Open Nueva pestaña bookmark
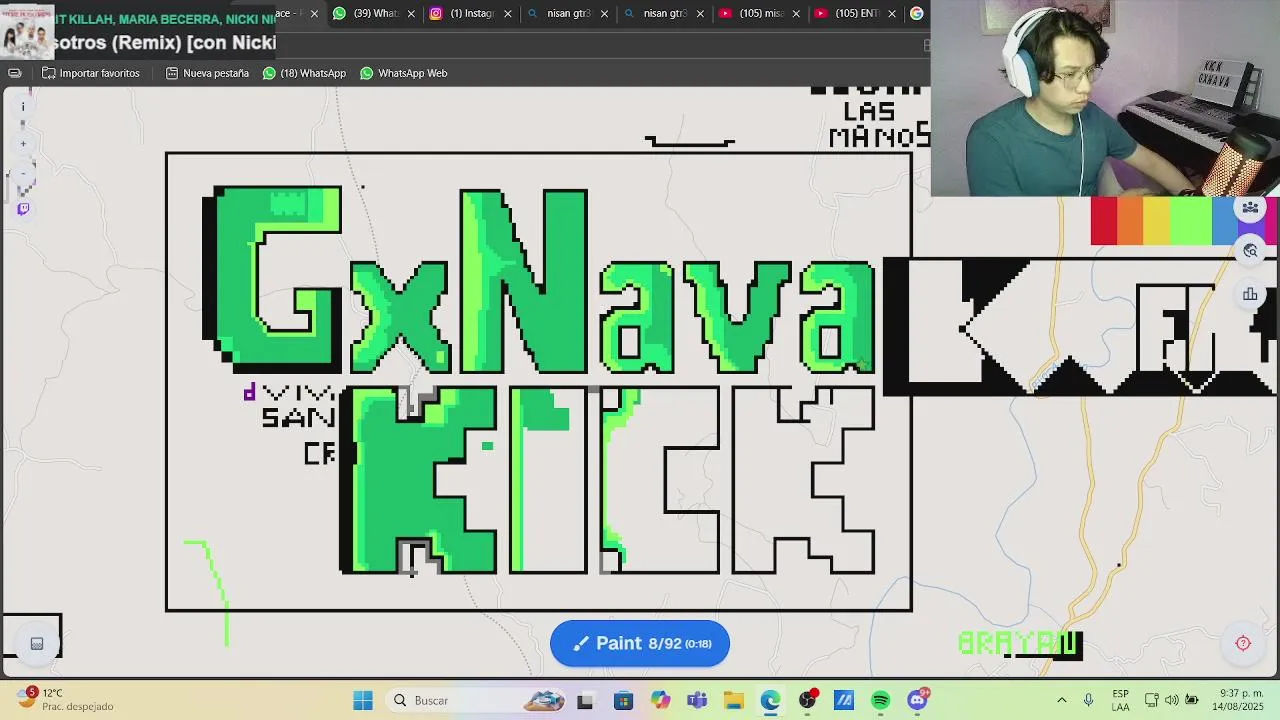The image size is (1280, 720). pyautogui.click(x=207, y=73)
